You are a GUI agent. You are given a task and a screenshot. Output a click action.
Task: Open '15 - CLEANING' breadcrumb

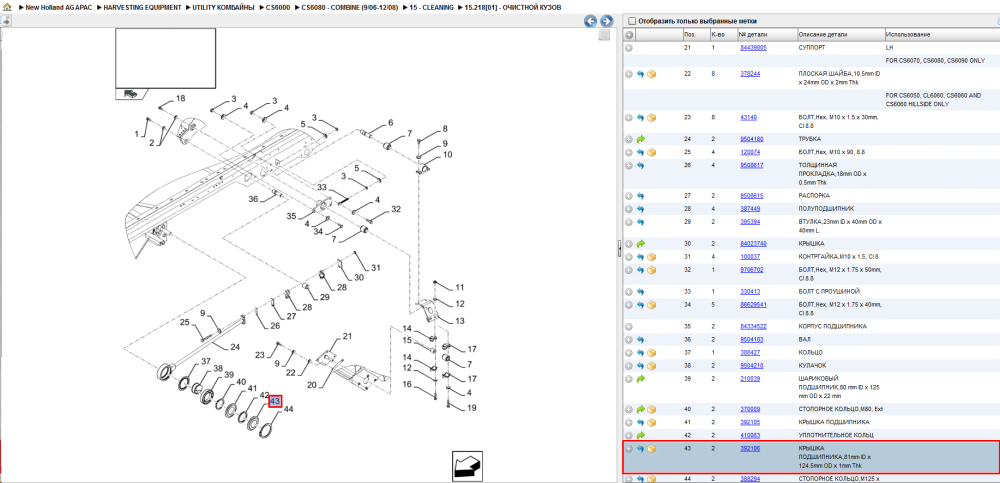click(432, 7)
